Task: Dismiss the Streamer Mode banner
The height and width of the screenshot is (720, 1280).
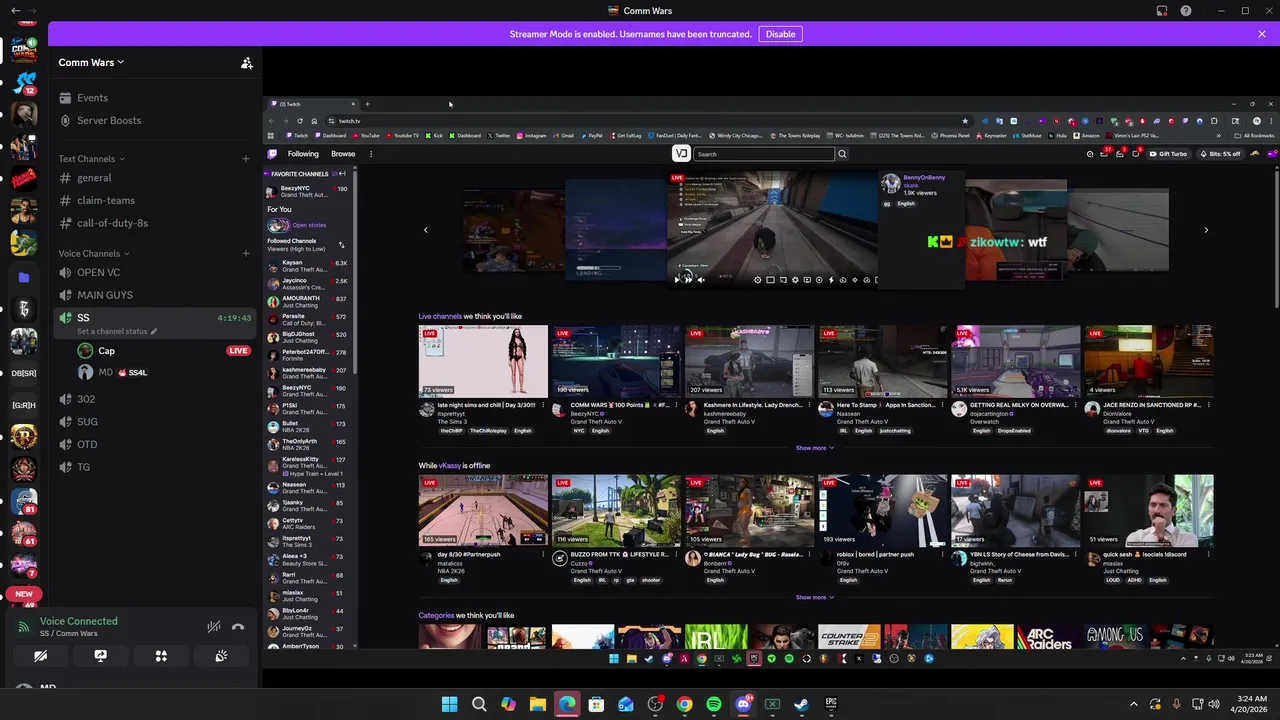Action: pos(1262,34)
